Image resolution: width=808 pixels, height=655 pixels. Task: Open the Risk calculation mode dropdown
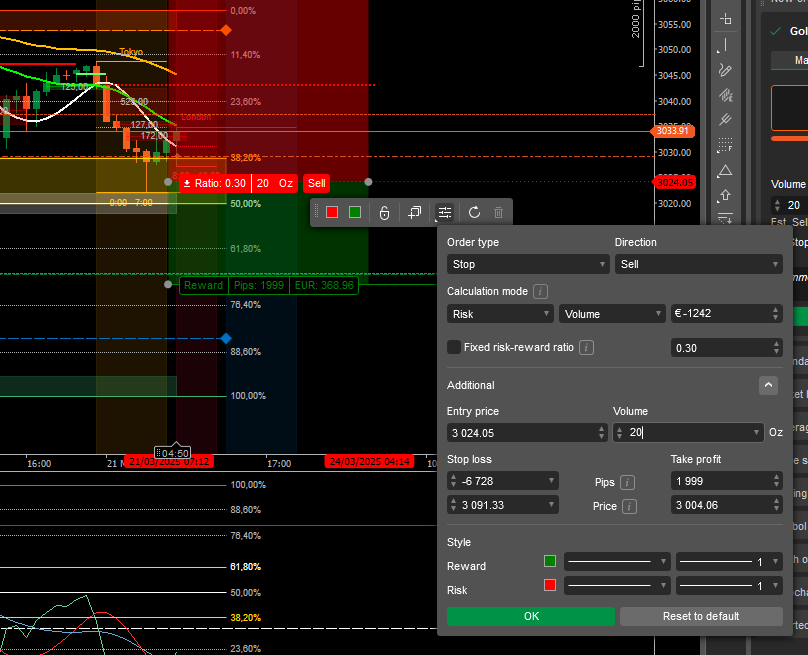point(500,314)
